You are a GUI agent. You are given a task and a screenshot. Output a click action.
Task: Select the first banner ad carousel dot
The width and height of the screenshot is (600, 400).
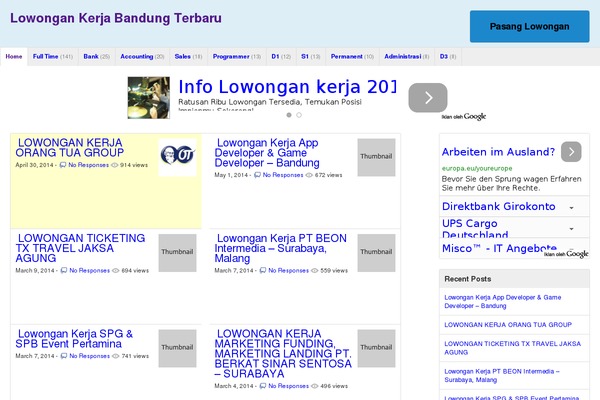pyautogui.click(x=289, y=115)
